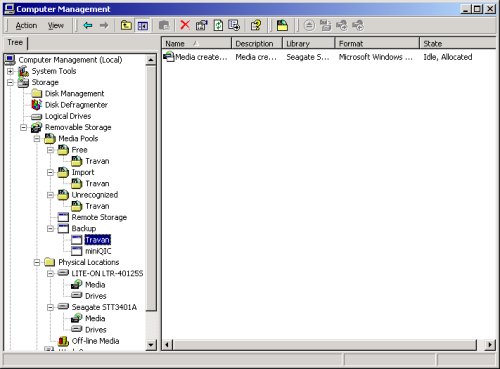This screenshot has width=500, height=369.
Task: Select Media under LITE-ON LTR-40125S
Action: (x=95, y=285)
